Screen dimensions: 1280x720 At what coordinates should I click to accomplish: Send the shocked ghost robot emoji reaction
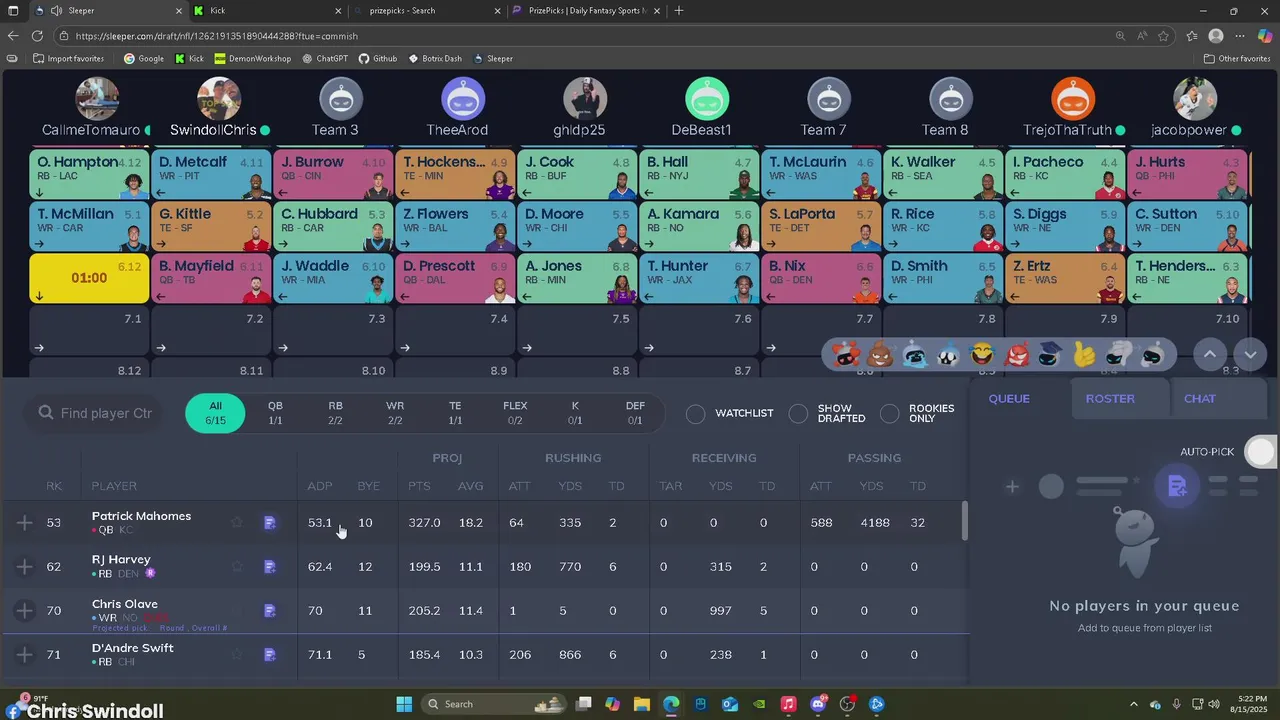[949, 354]
